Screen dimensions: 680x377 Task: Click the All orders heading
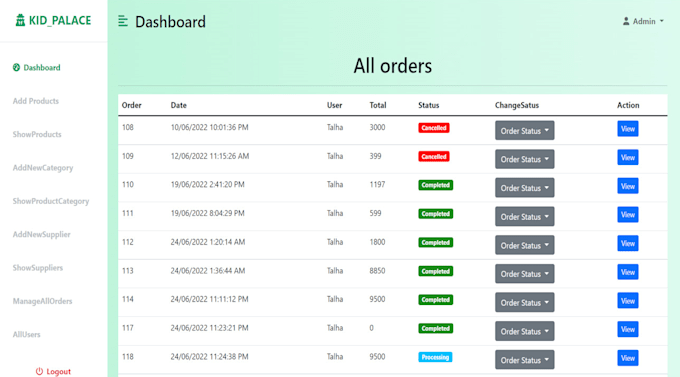[x=392, y=66]
